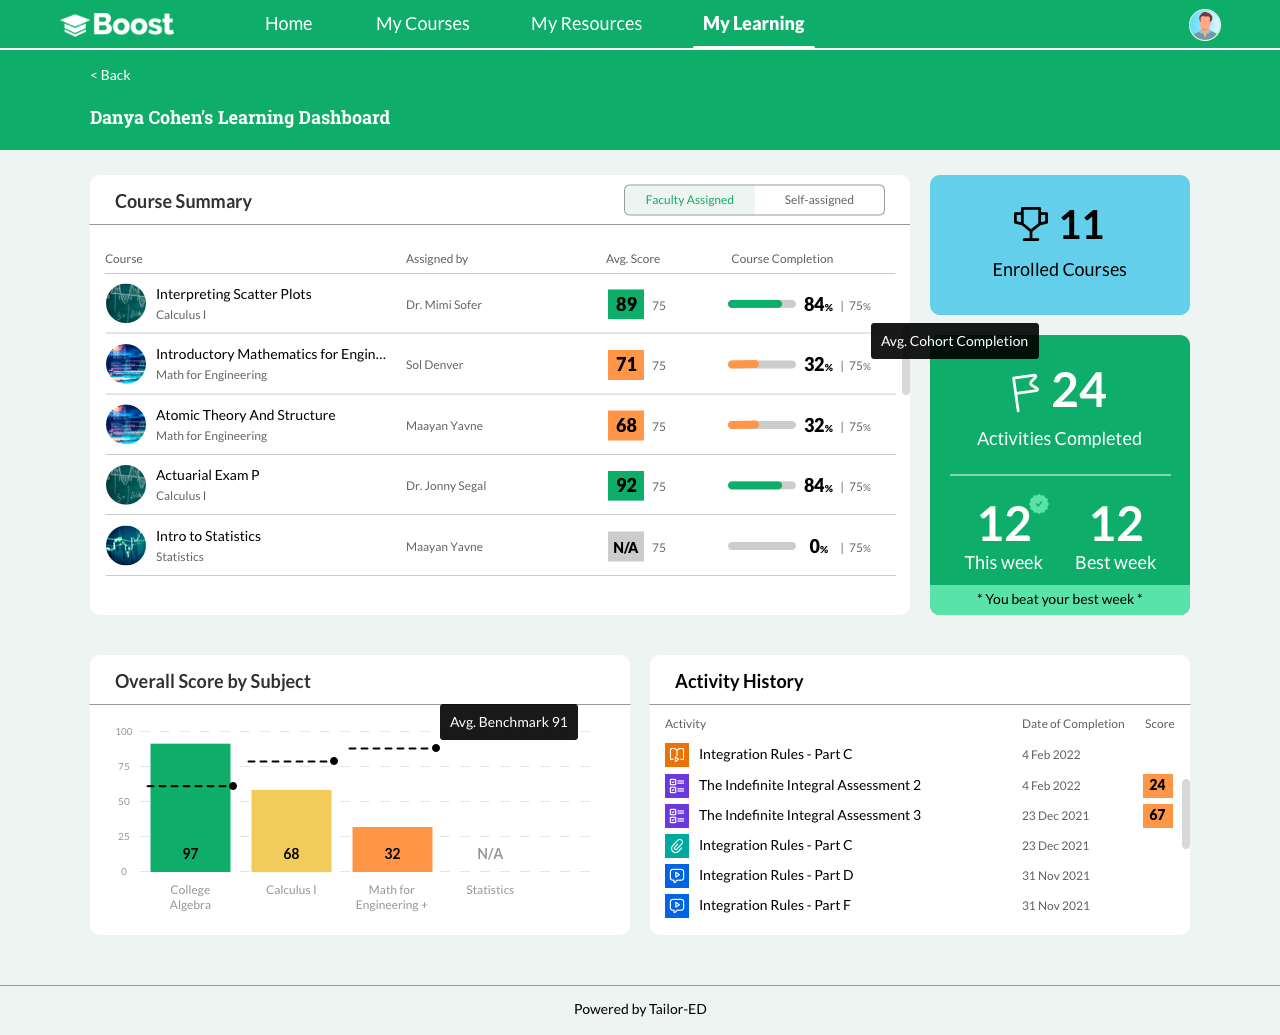Open the My Courses tab
1280x1035 pixels.
point(423,24)
